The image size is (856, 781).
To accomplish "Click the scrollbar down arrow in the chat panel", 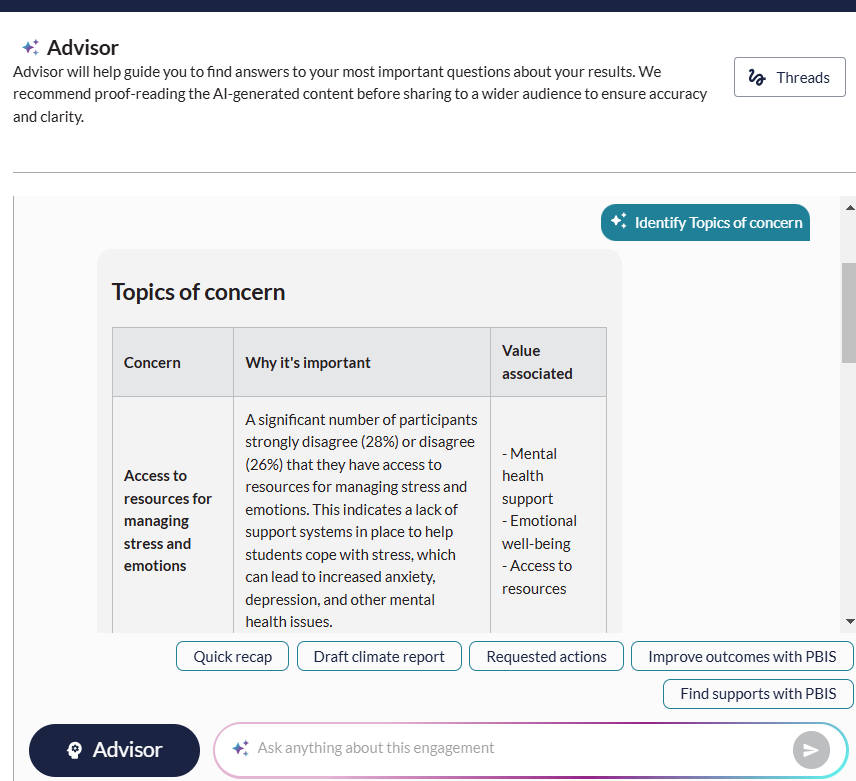I will 849,621.
